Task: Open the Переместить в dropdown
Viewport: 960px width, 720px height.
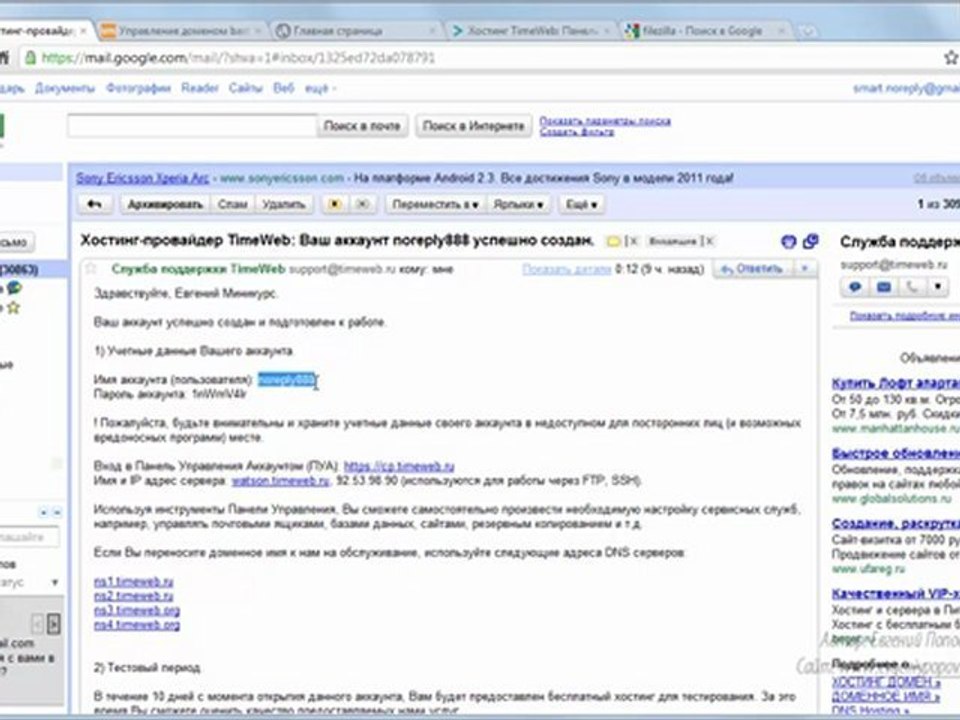Action: [435, 204]
